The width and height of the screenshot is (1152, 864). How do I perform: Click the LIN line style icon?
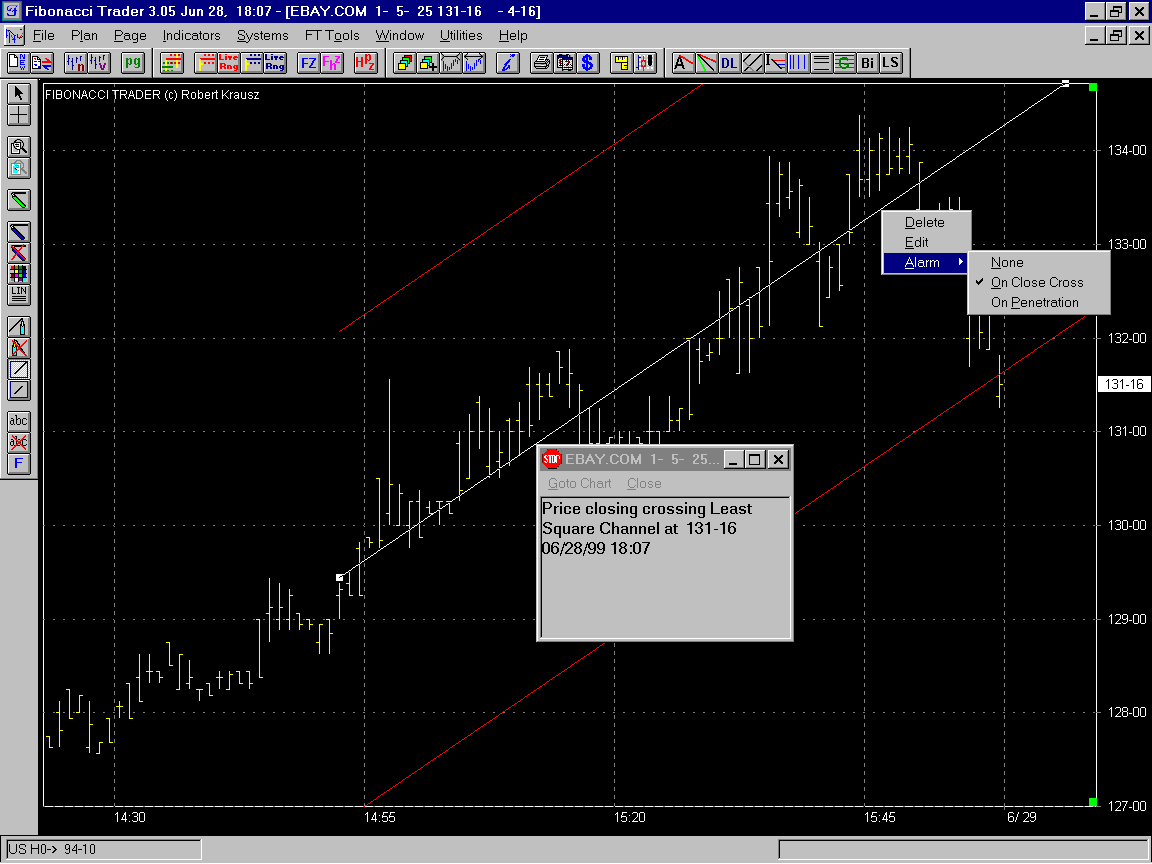click(x=18, y=295)
